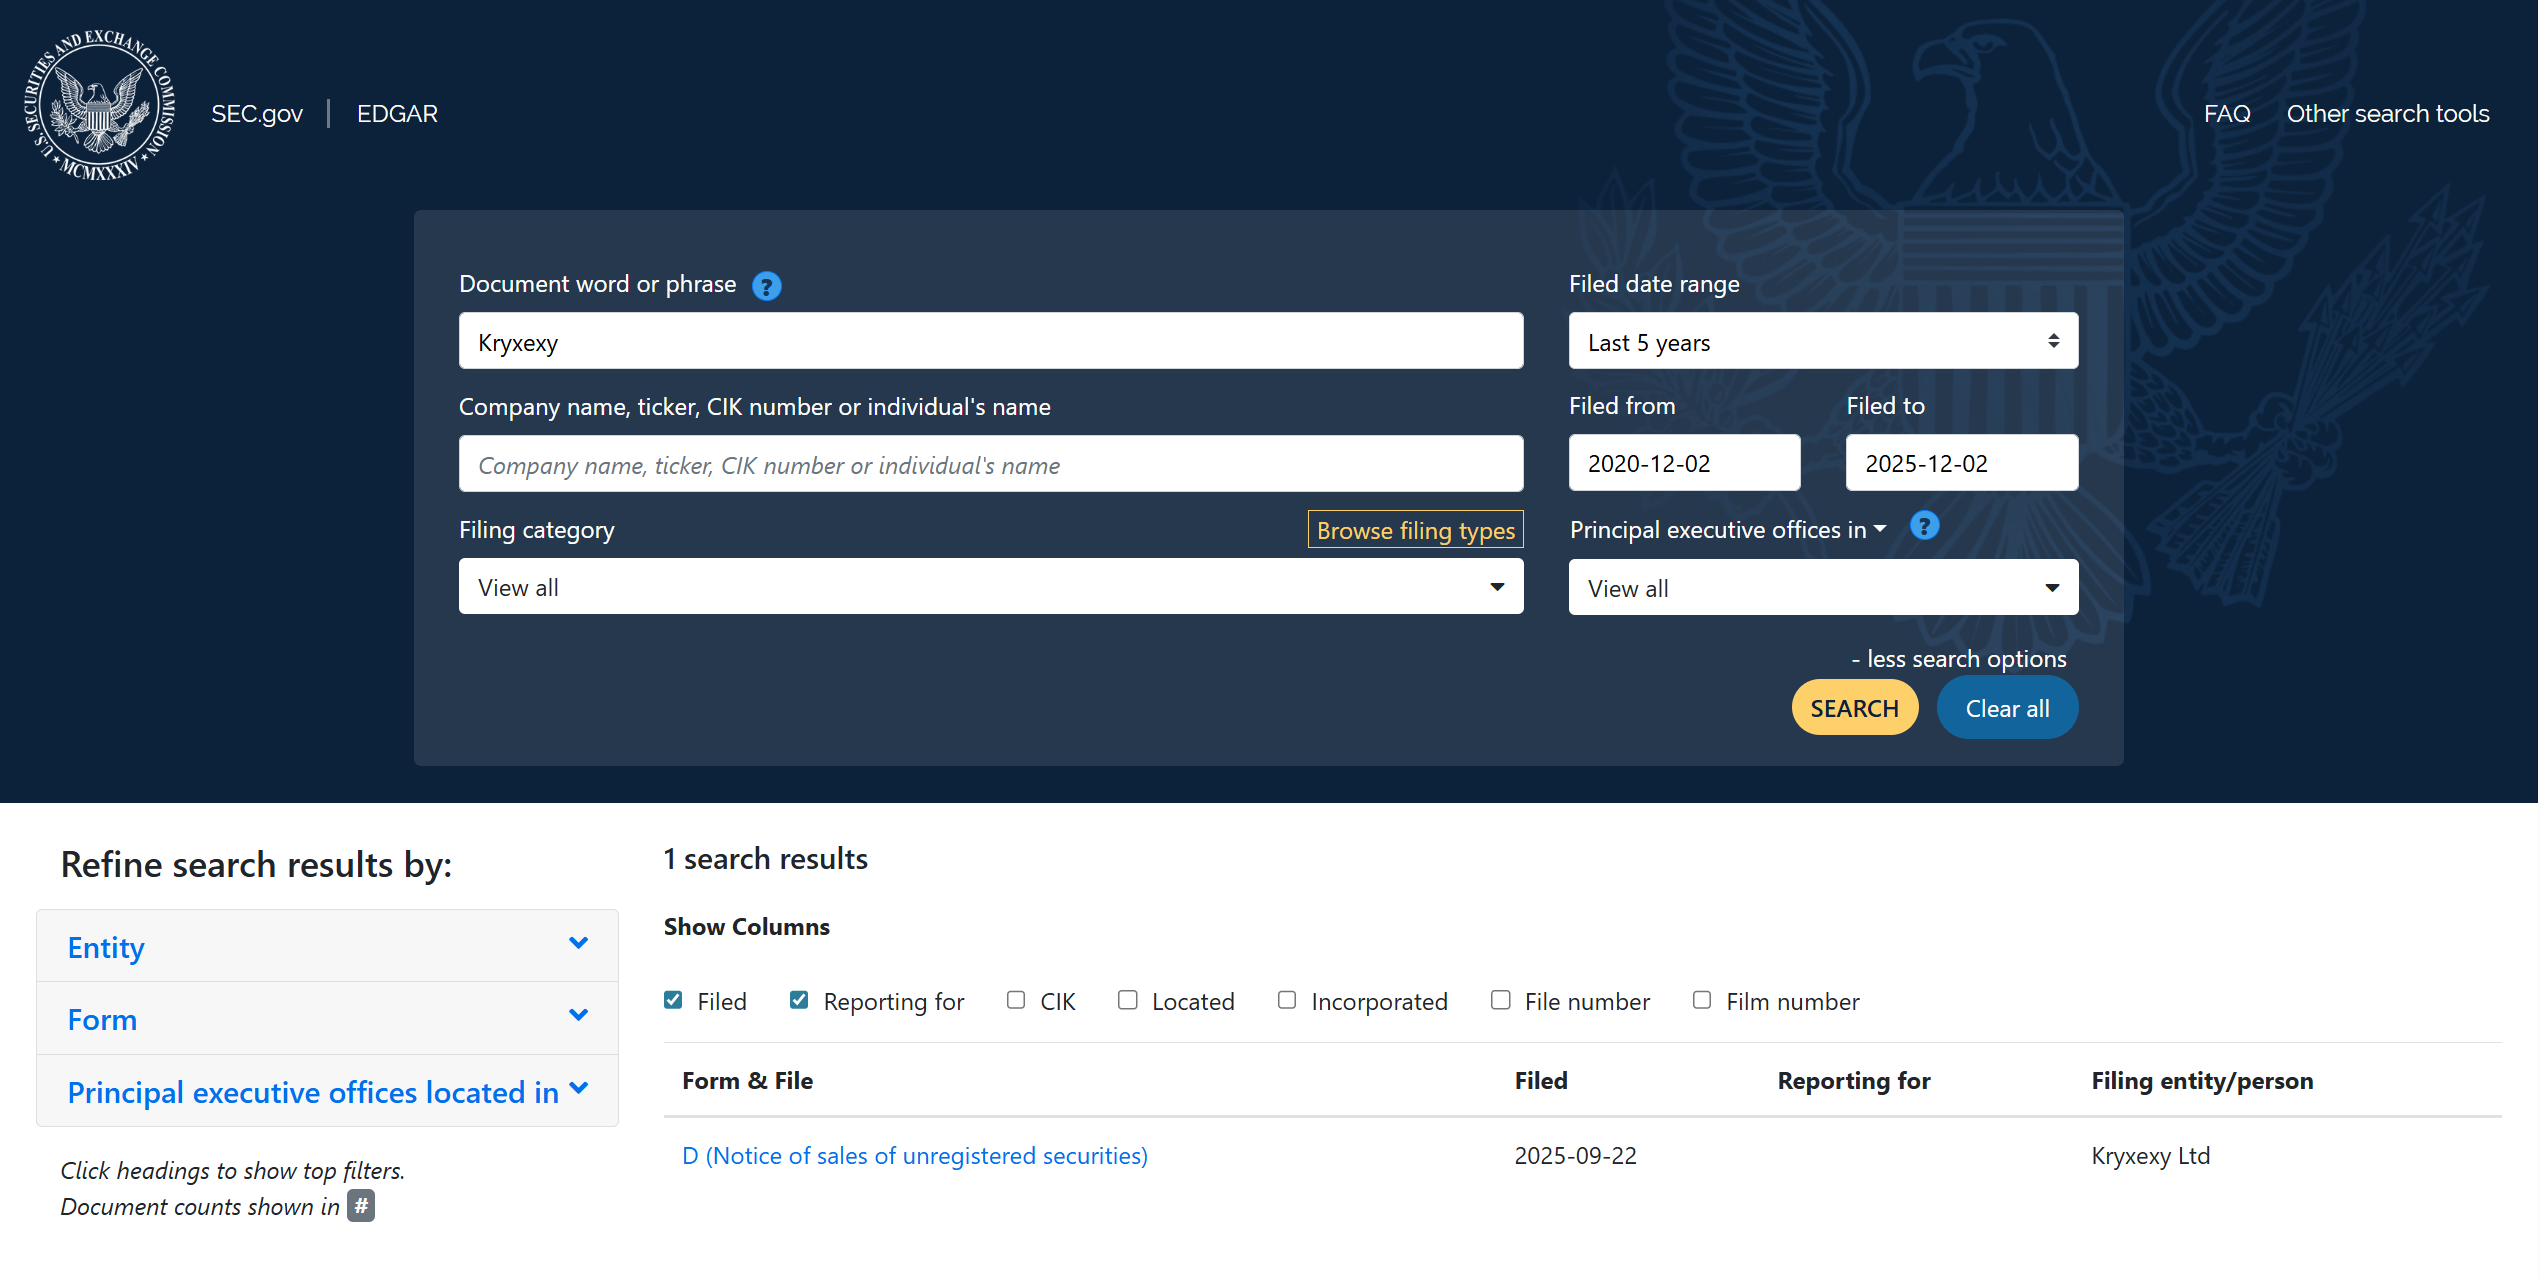Open help for Document word or phrase

click(767, 286)
